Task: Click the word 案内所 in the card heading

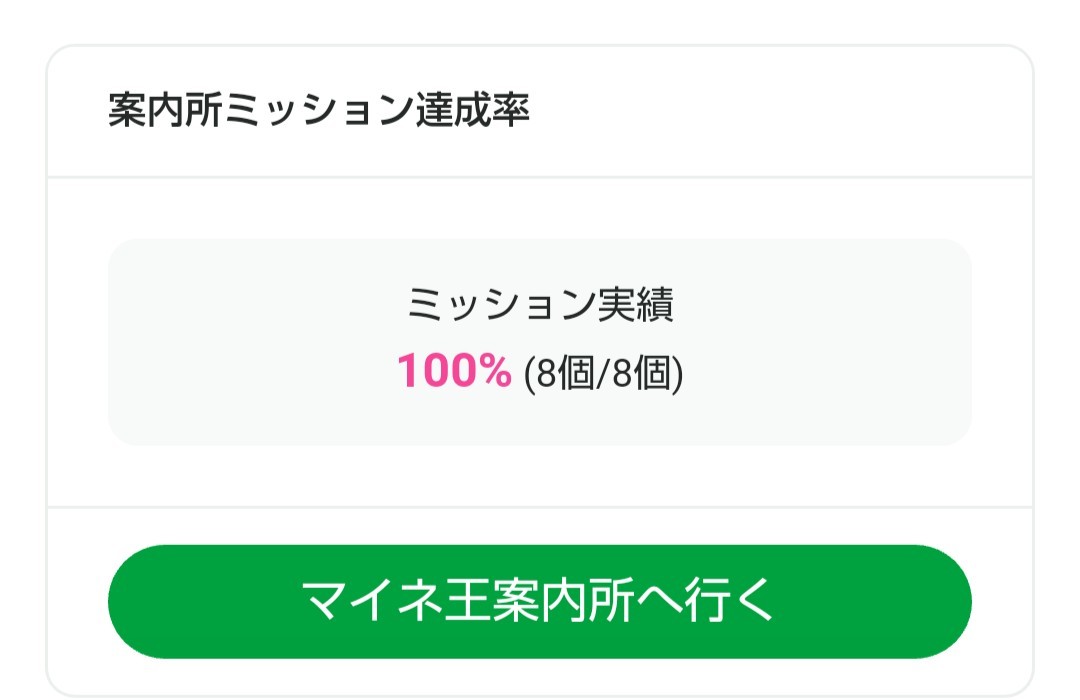Action: click(166, 111)
